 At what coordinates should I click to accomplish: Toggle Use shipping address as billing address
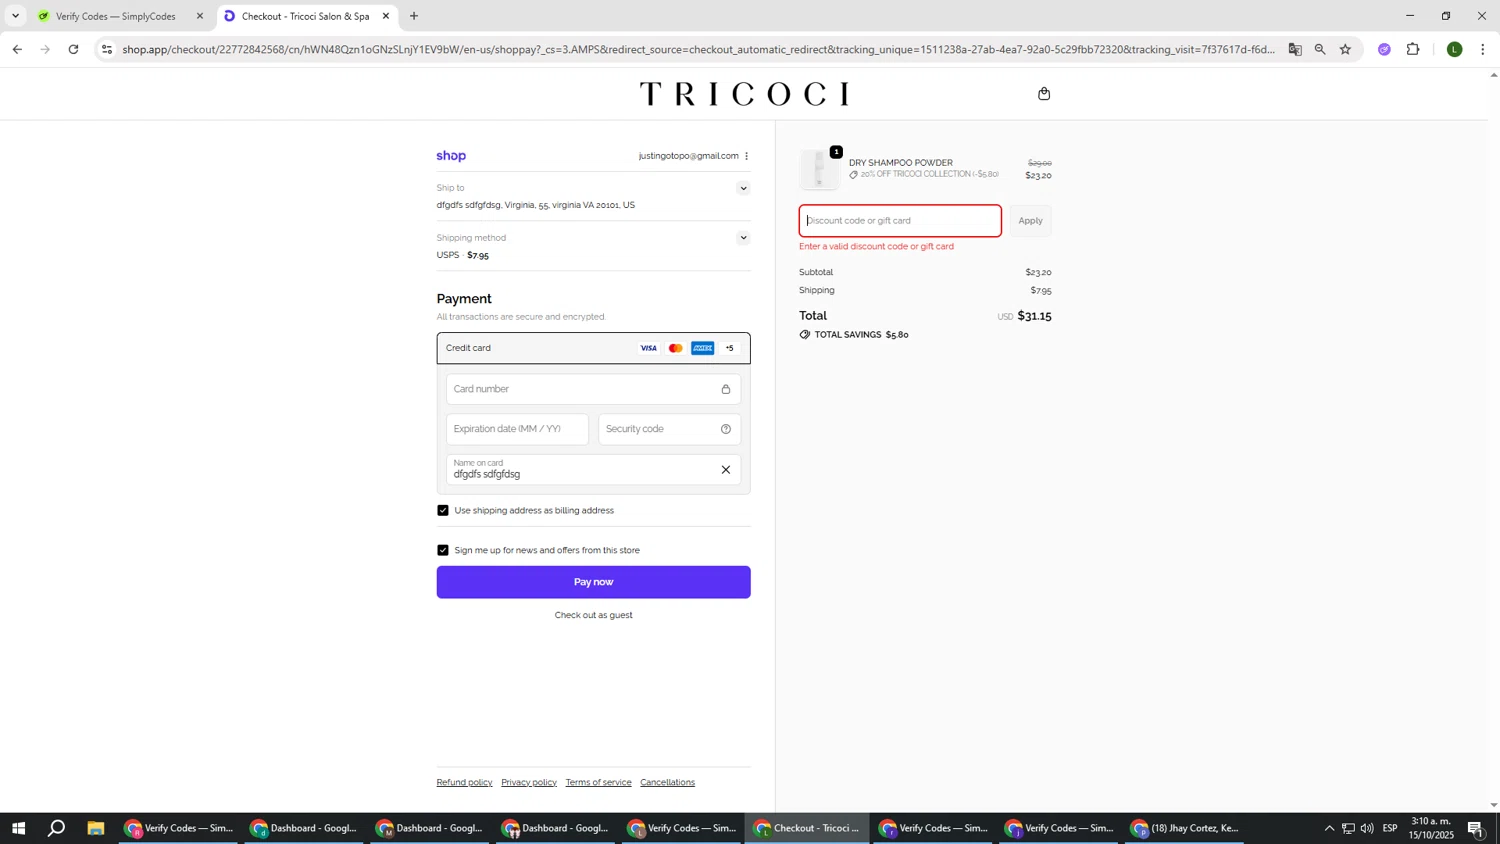[x=443, y=511]
